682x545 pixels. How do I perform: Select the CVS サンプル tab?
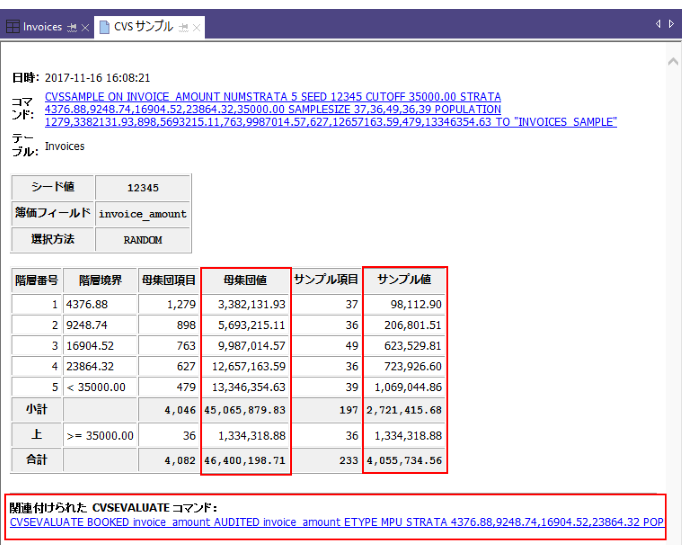pos(144,27)
